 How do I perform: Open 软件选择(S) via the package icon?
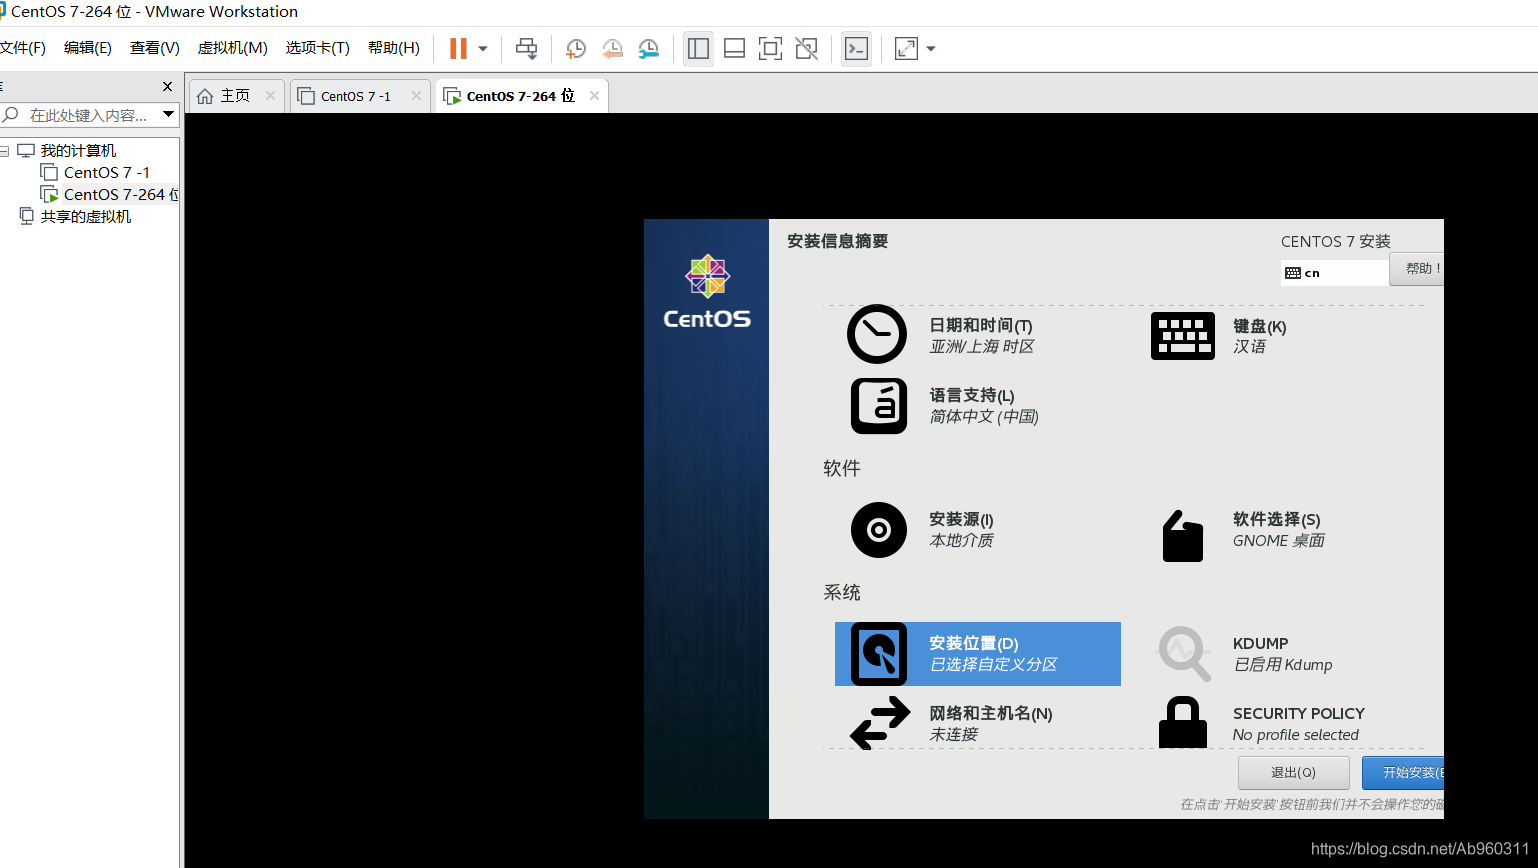click(x=1183, y=536)
